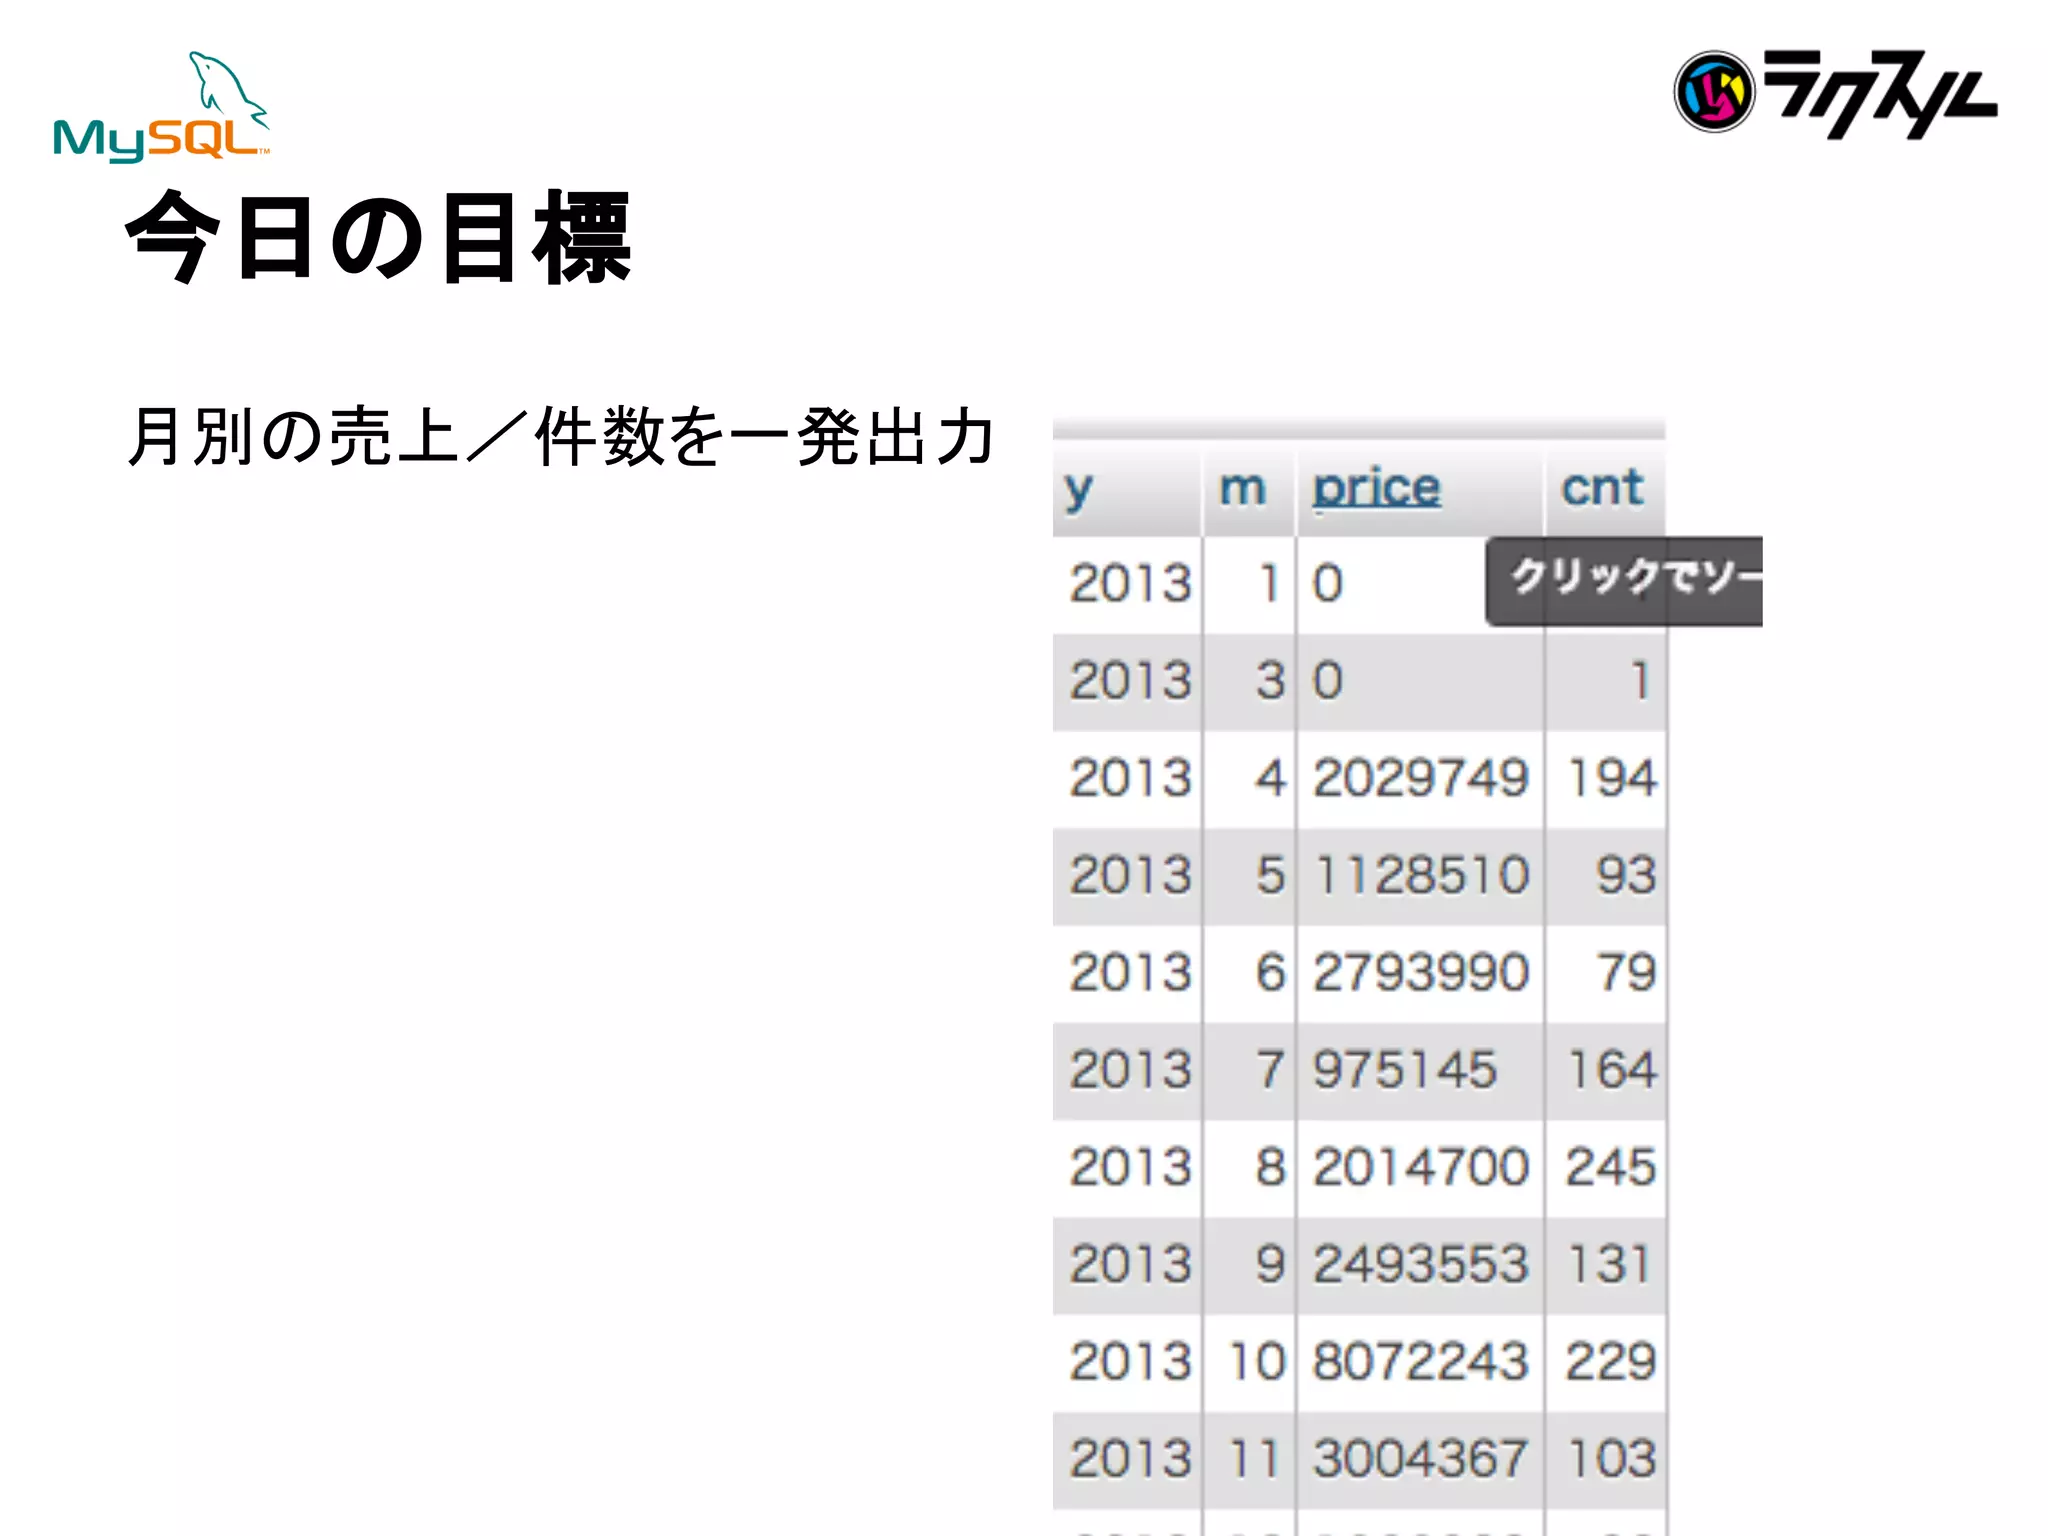Select the price cell 8072243

click(1420, 1361)
